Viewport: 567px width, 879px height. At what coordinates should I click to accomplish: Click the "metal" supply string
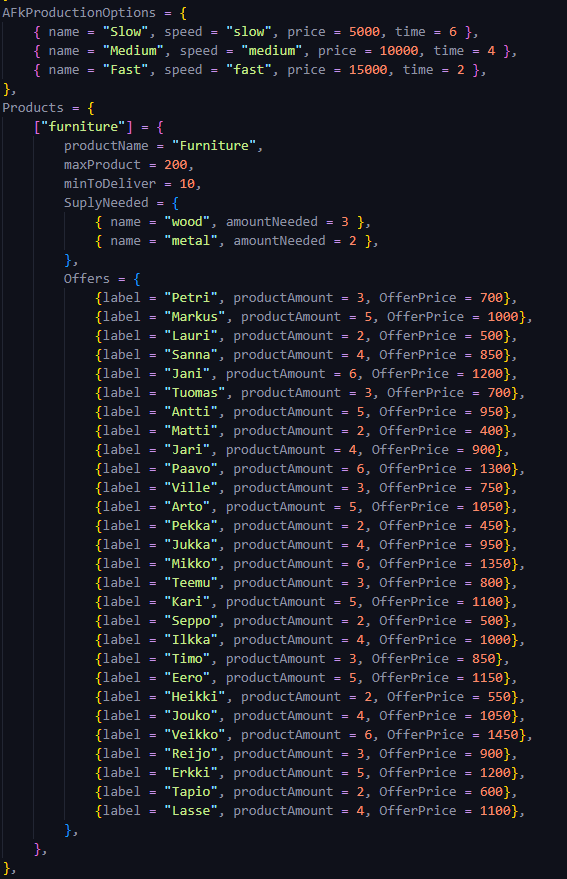coord(191,241)
